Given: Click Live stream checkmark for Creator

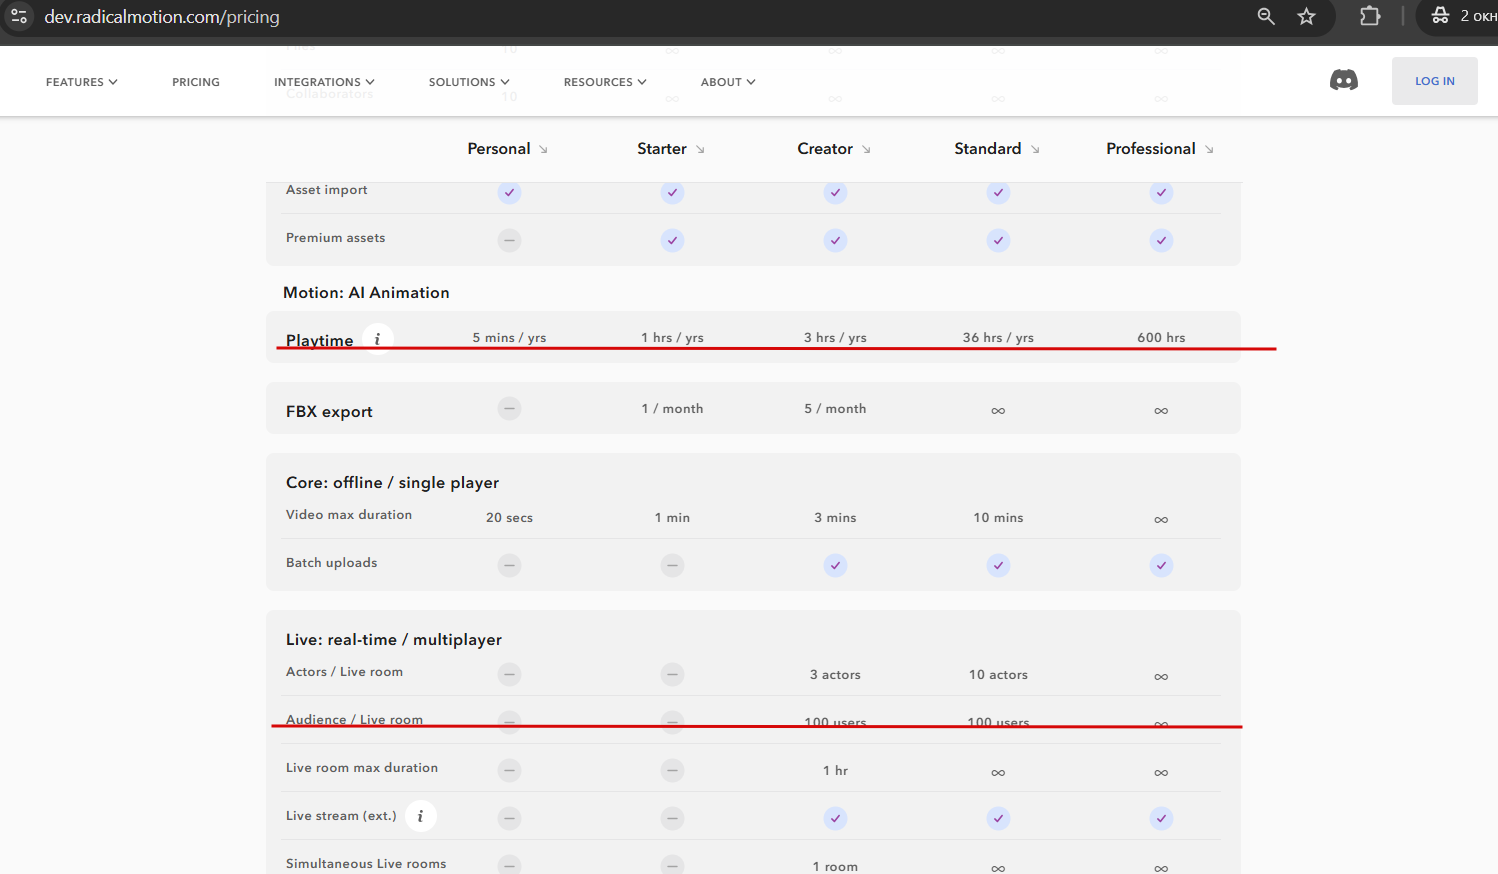Looking at the screenshot, I should (x=836, y=818).
